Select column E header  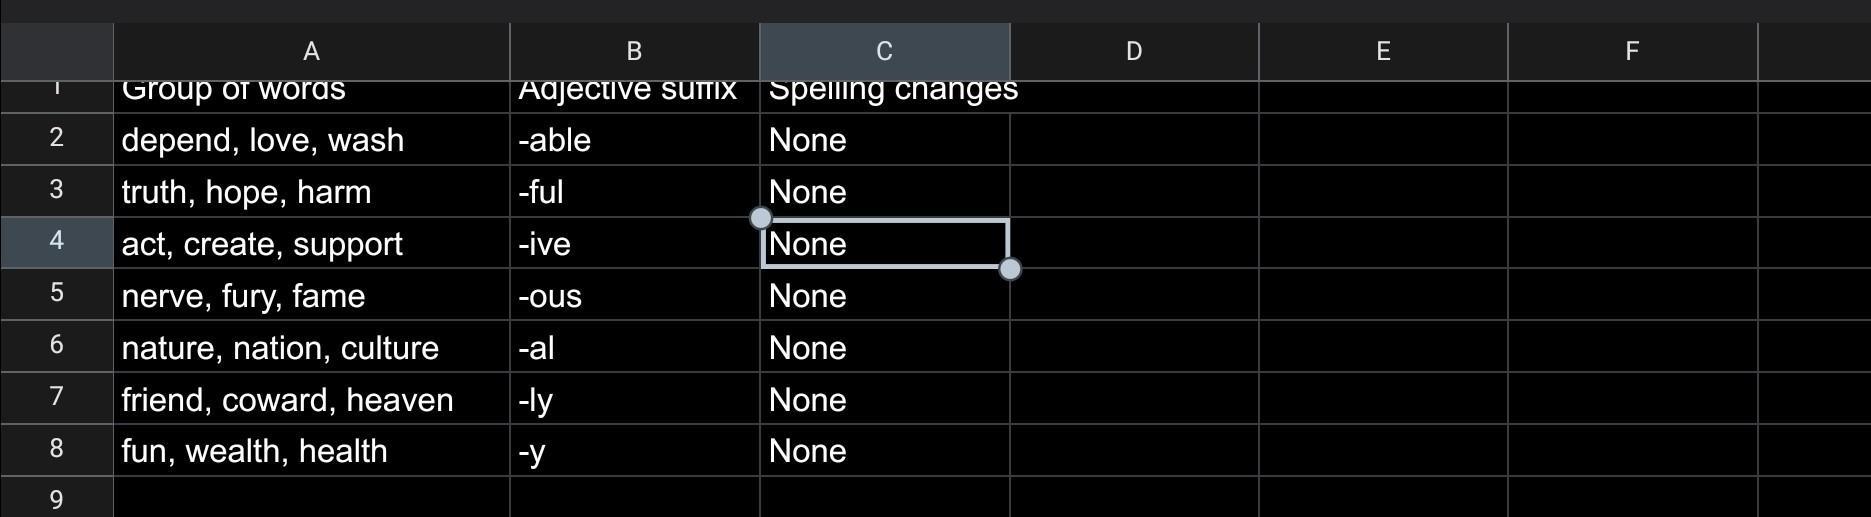click(x=1383, y=52)
